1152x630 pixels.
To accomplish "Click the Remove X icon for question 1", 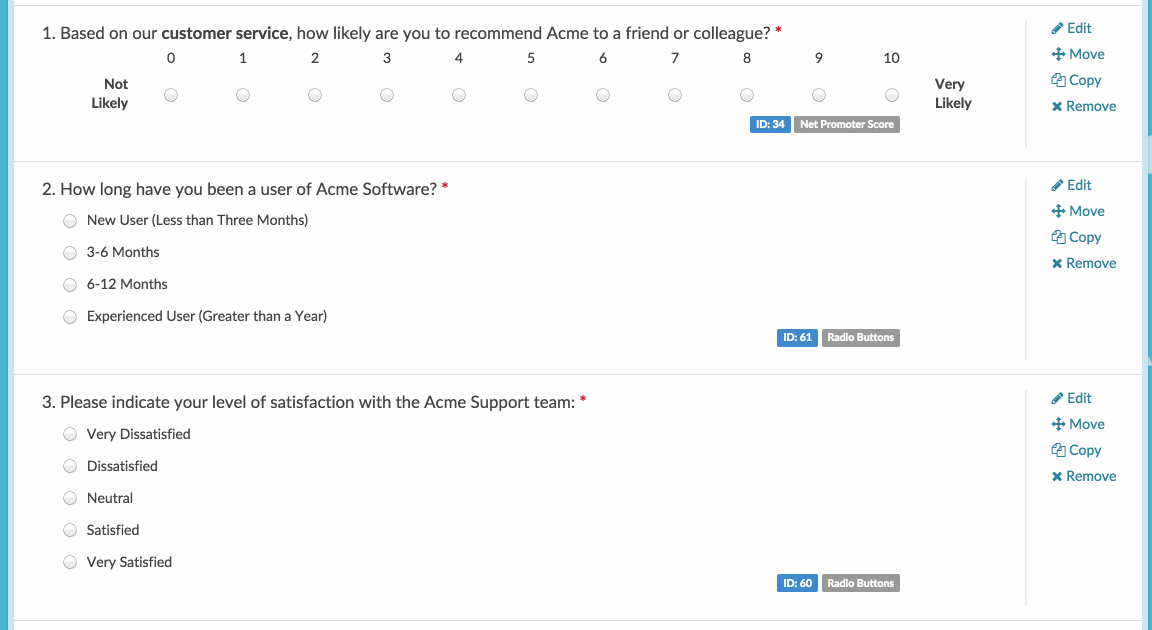I will tap(1057, 106).
